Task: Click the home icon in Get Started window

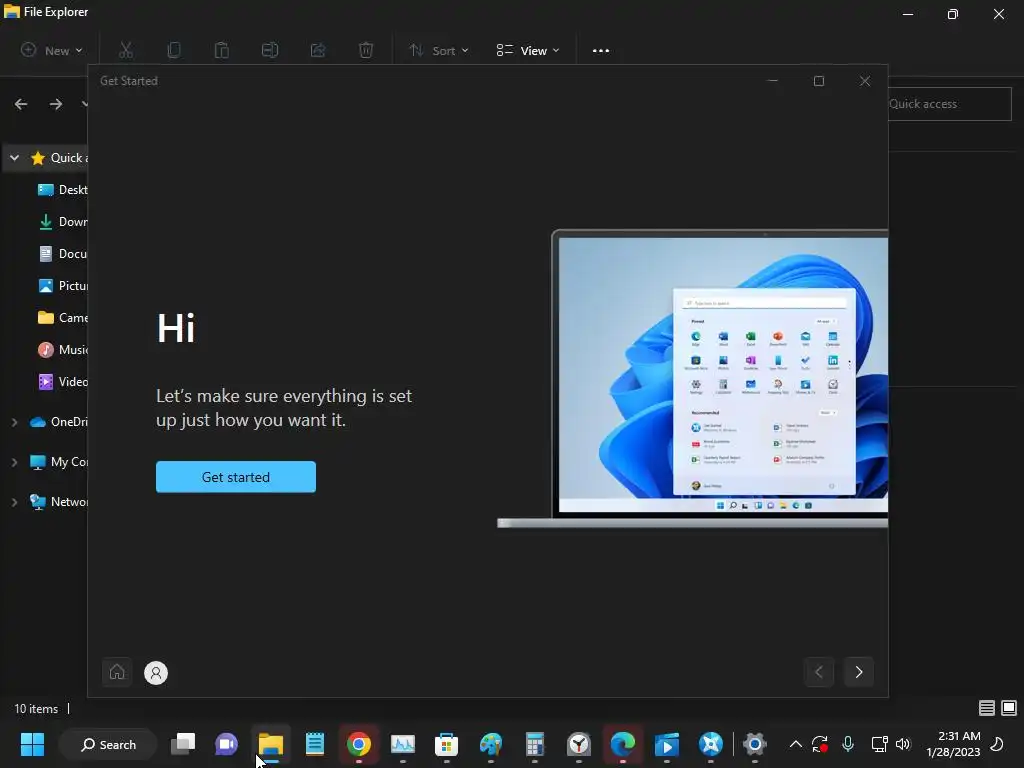Action: pyautogui.click(x=117, y=672)
